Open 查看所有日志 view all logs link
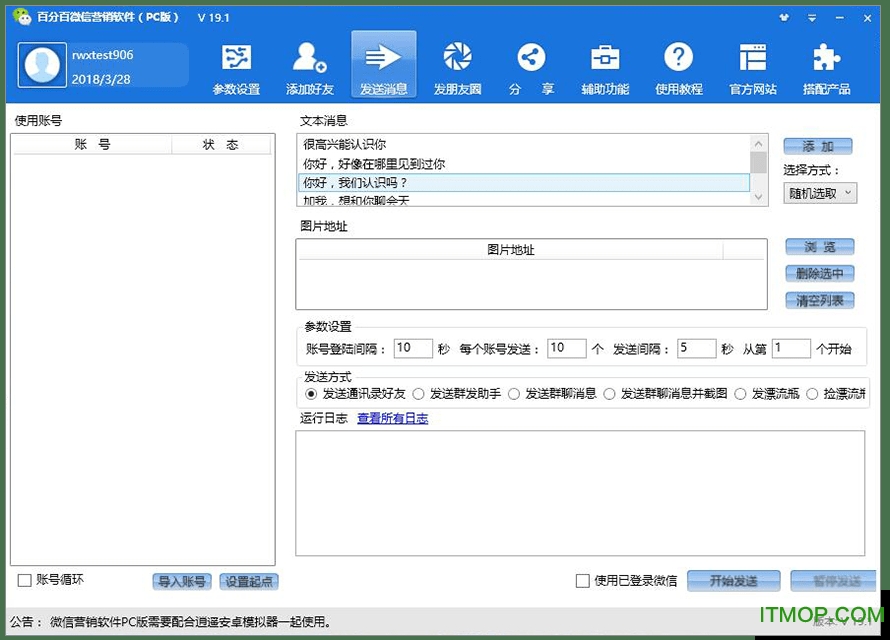The height and width of the screenshot is (640, 890). tap(392, 417)
